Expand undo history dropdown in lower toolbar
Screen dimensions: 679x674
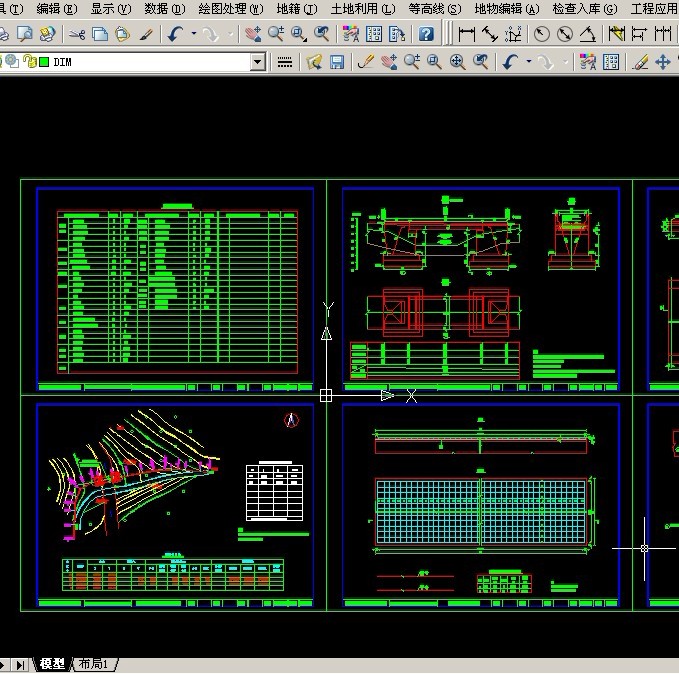pyautogui.click(x=529, y=62)
